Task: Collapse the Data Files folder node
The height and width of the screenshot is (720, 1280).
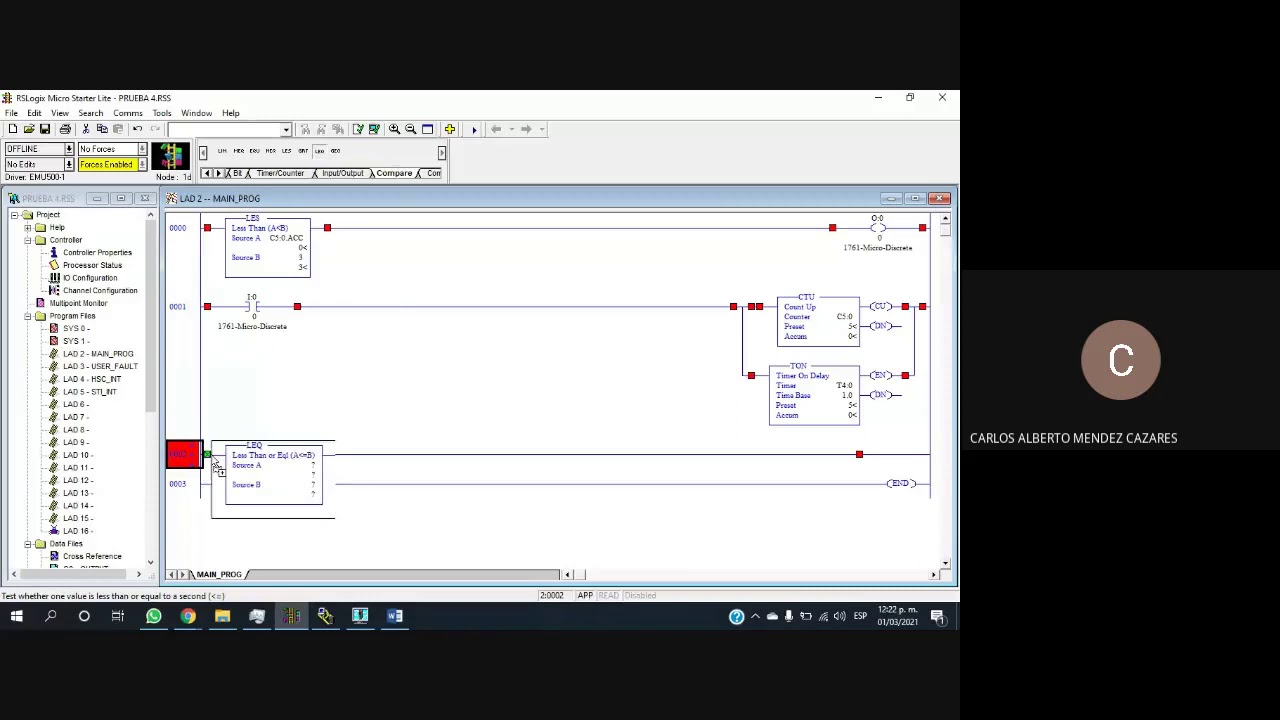Action: coord(28,544)
